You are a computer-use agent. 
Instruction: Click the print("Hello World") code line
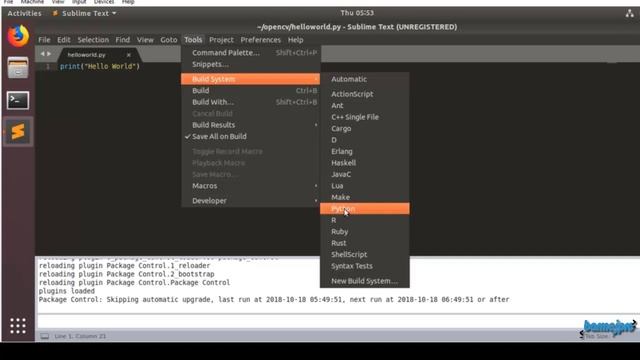[x=100, y=66]
